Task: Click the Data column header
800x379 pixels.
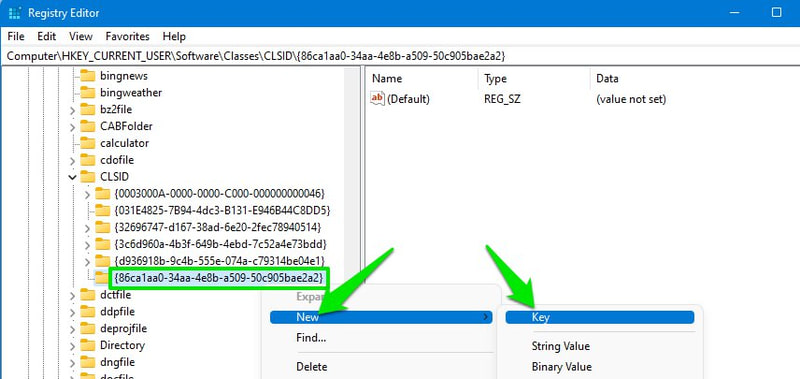Action: [x=607, y=79]
